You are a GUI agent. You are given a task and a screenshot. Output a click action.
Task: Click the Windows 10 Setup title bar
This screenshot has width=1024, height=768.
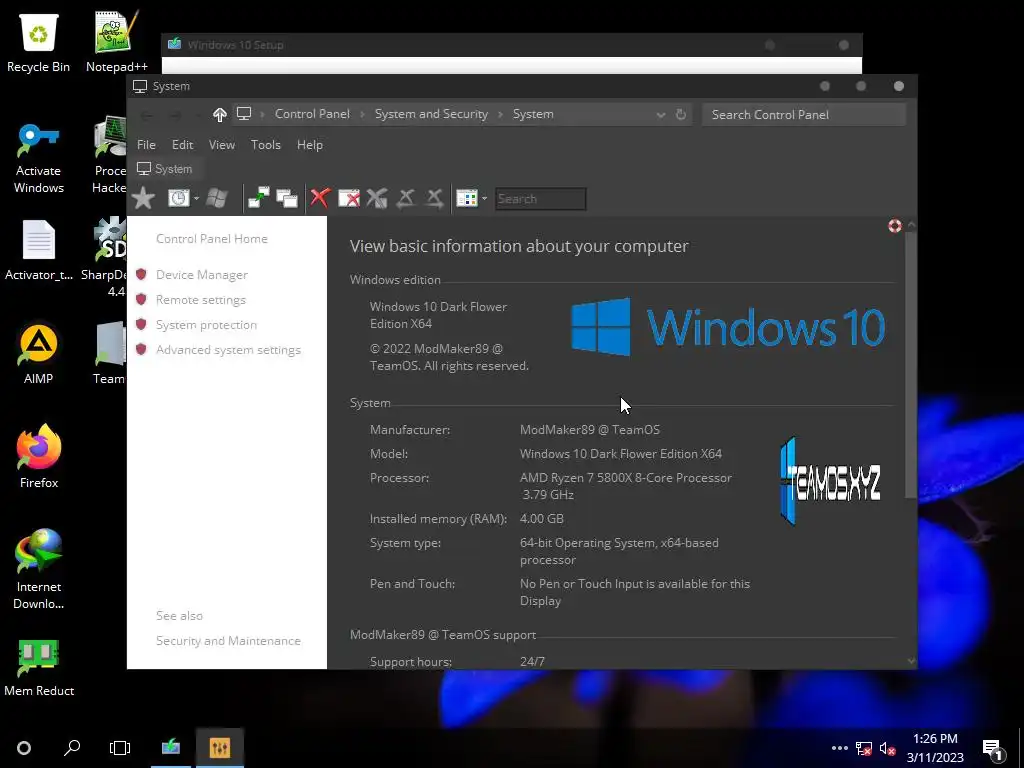pyautogui.click(x=512, y=44)
